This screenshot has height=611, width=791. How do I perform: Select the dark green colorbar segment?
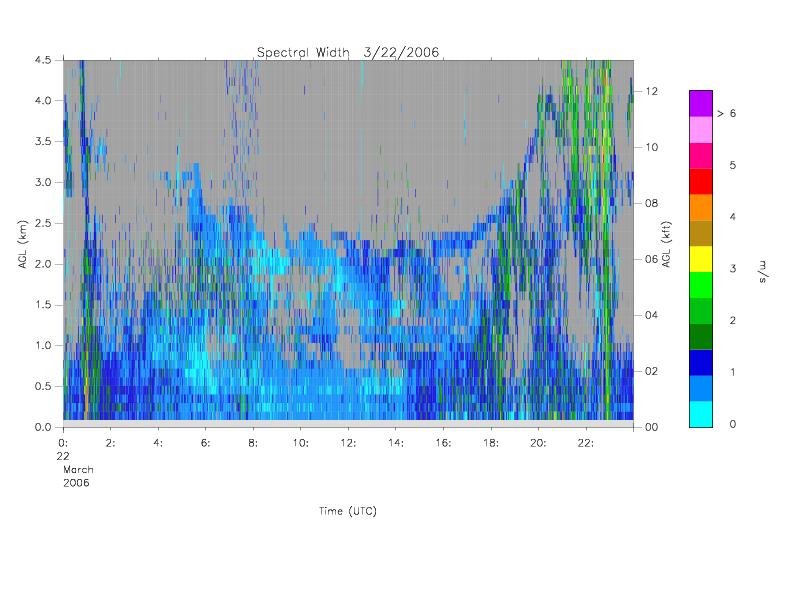click(701, 337)
